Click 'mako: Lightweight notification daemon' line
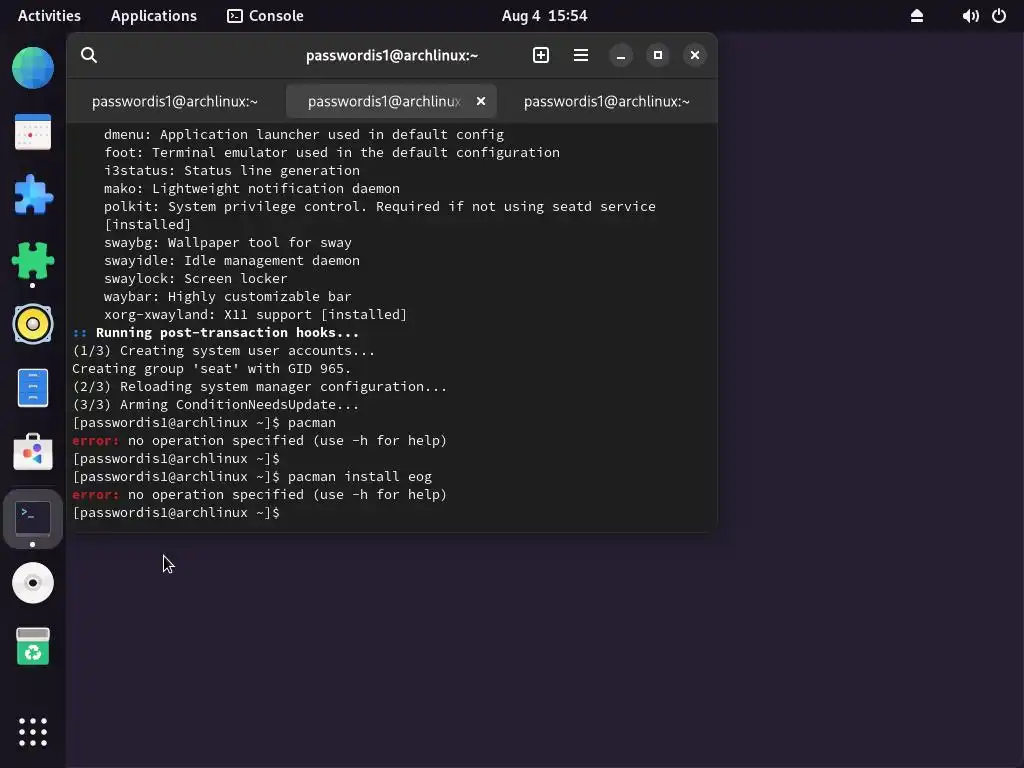This screenshot has height=768, width=1024. (251, 189)
